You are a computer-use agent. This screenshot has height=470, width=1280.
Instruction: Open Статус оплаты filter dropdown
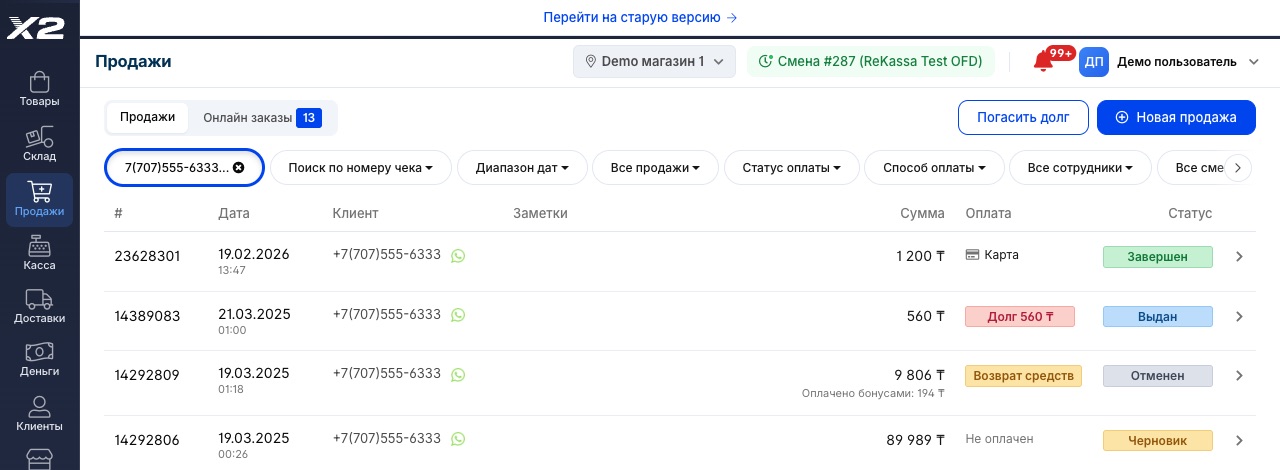pos(791,168)
